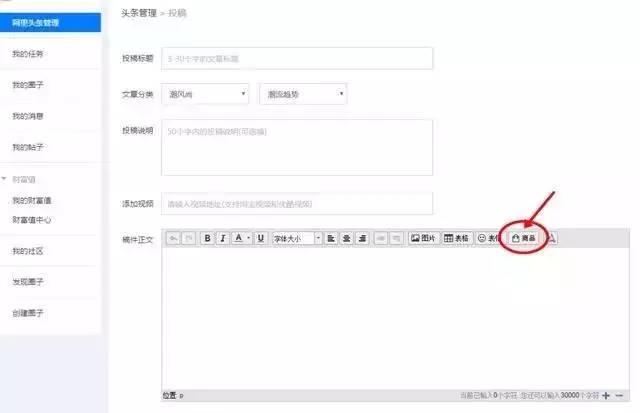The image size is (640, 413).
Task: Open 发现圈子 in the sidebar
Action: pyautogui.click(x=28, y=282)
